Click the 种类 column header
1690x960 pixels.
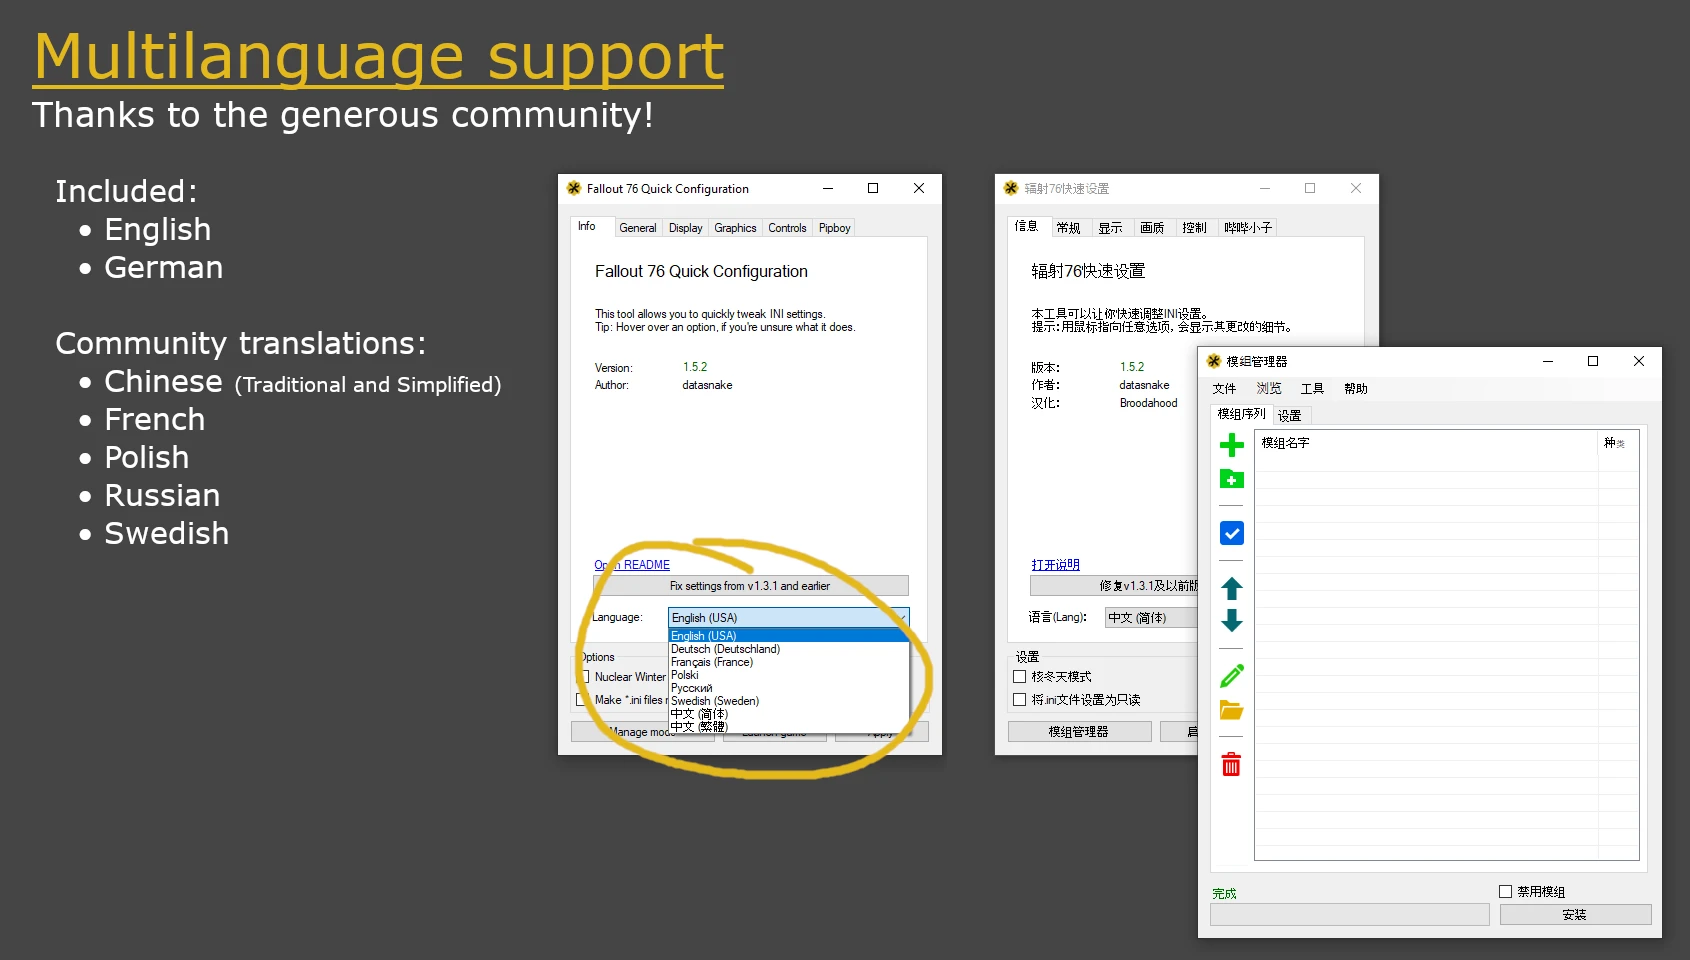click(x=1617, y=443)
